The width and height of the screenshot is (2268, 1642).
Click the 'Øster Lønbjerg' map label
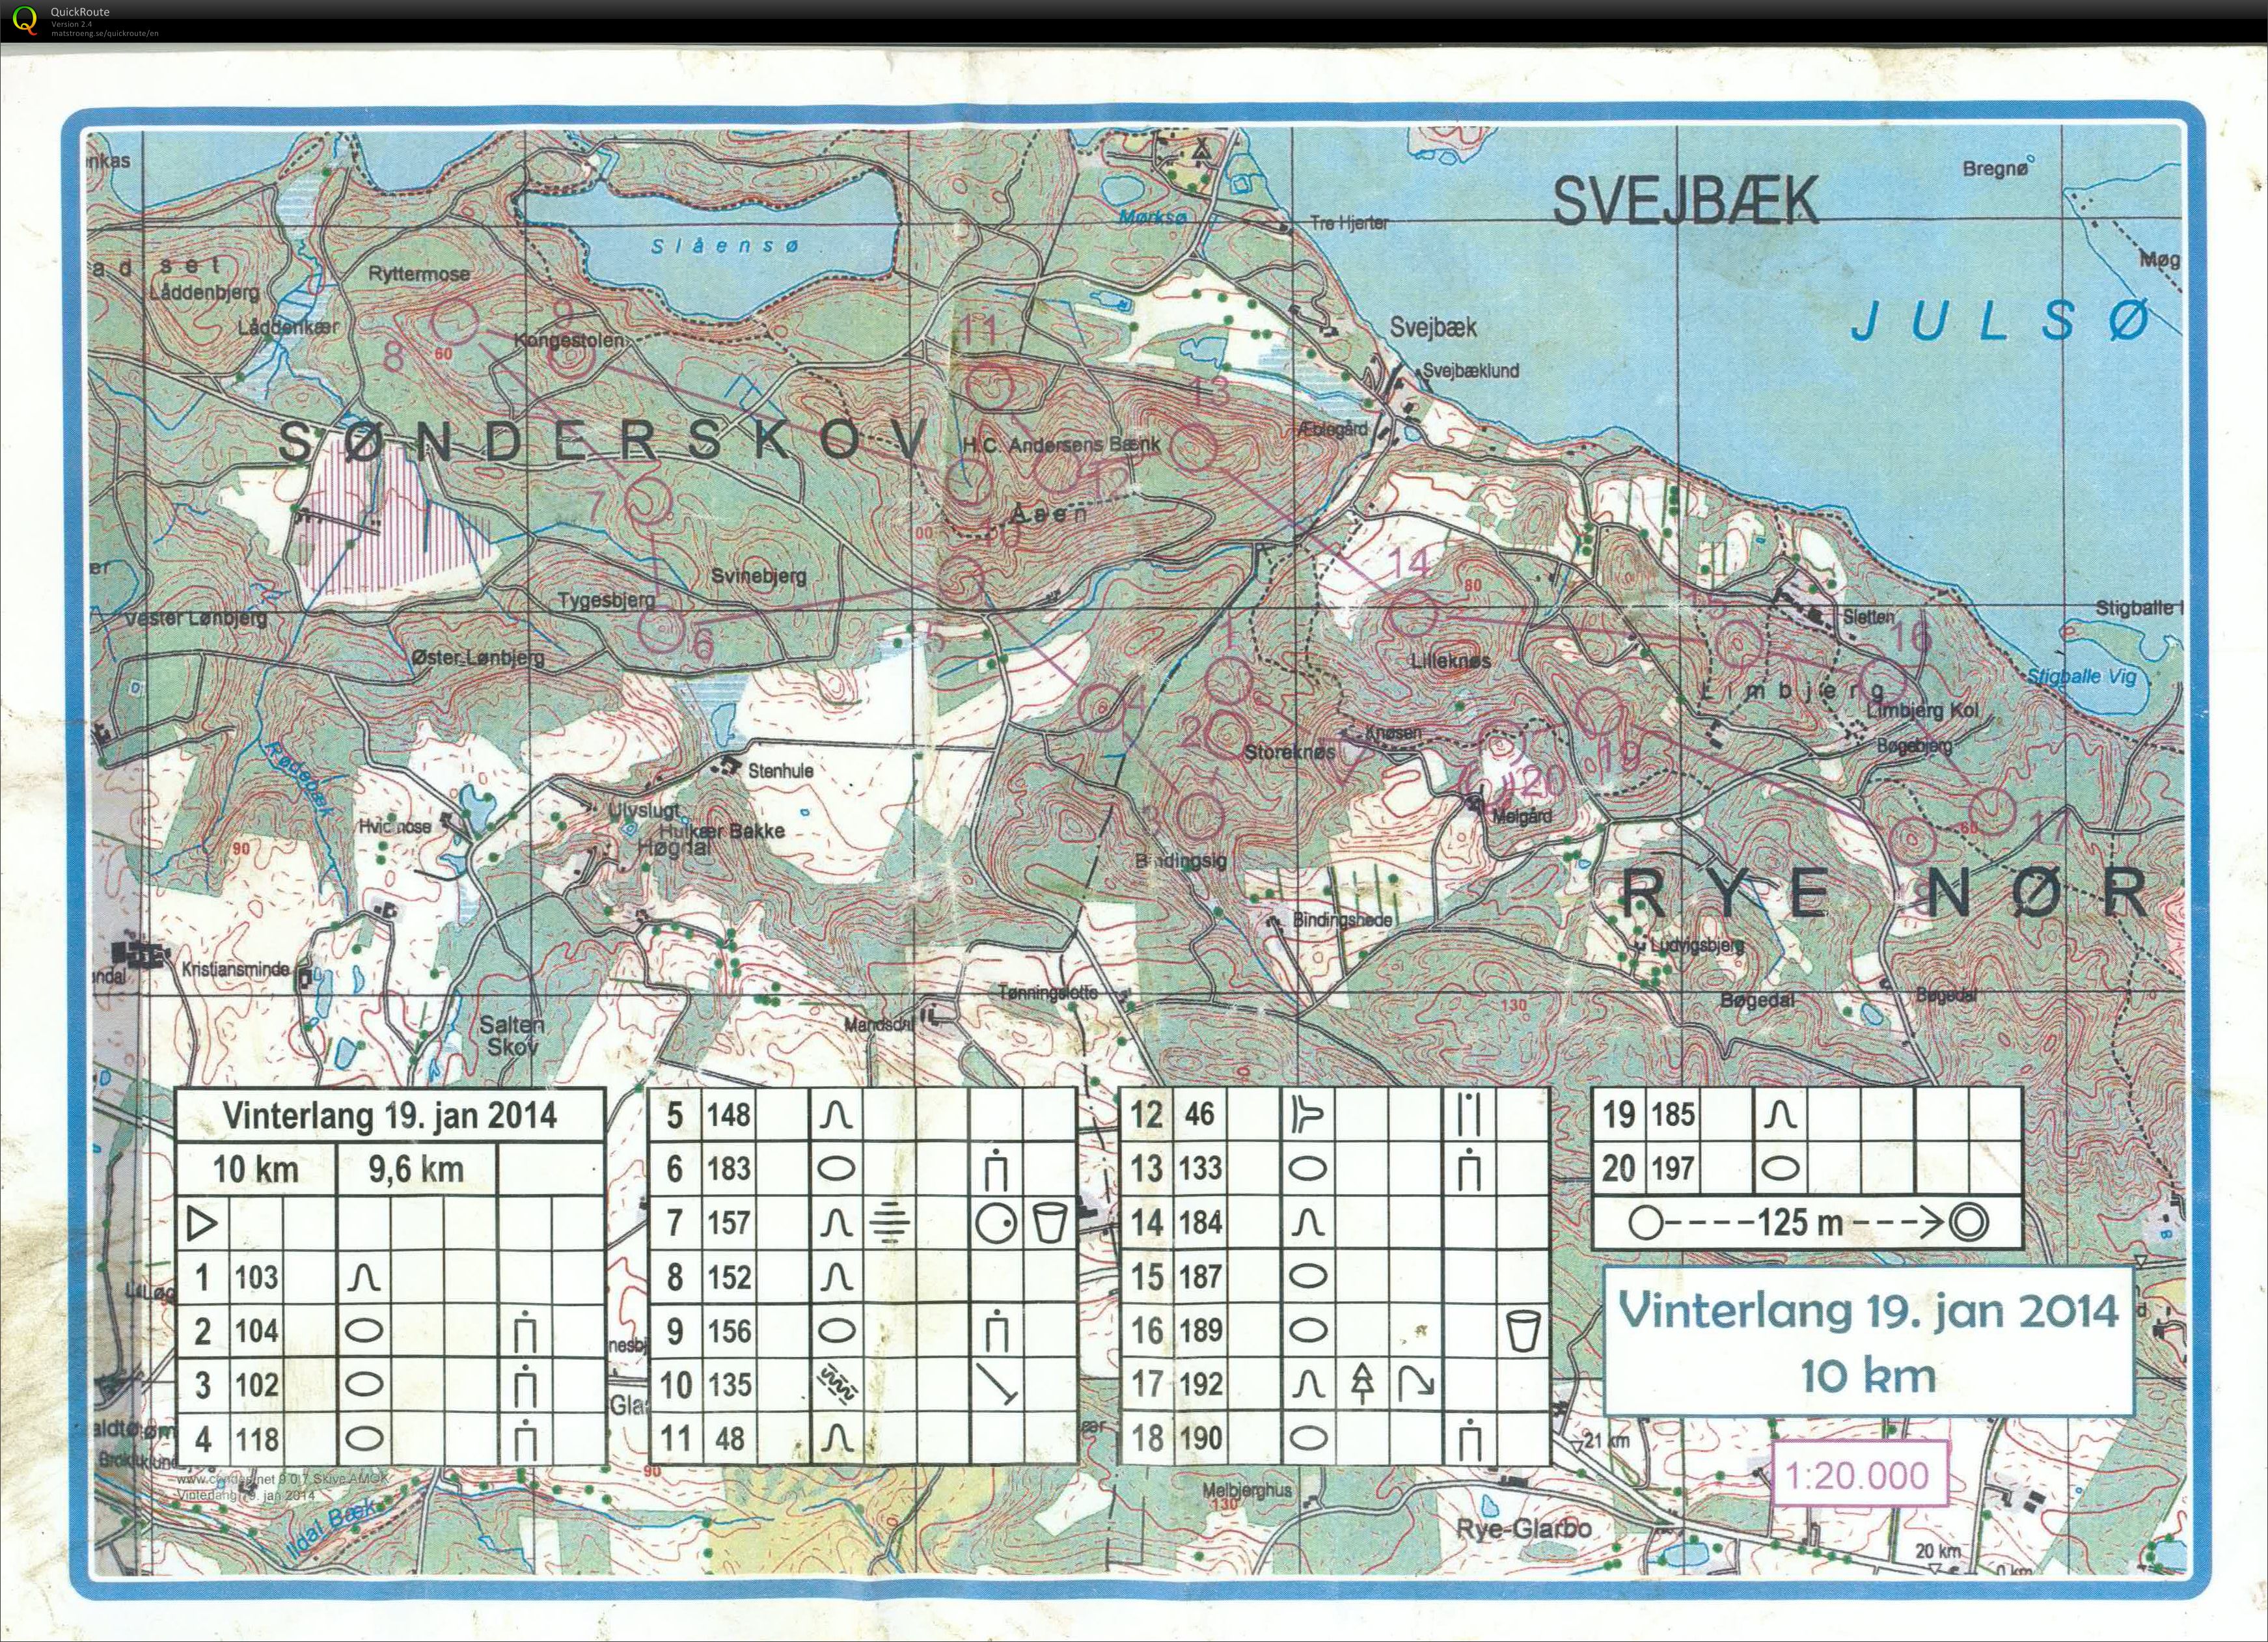[x=478, y=657]
